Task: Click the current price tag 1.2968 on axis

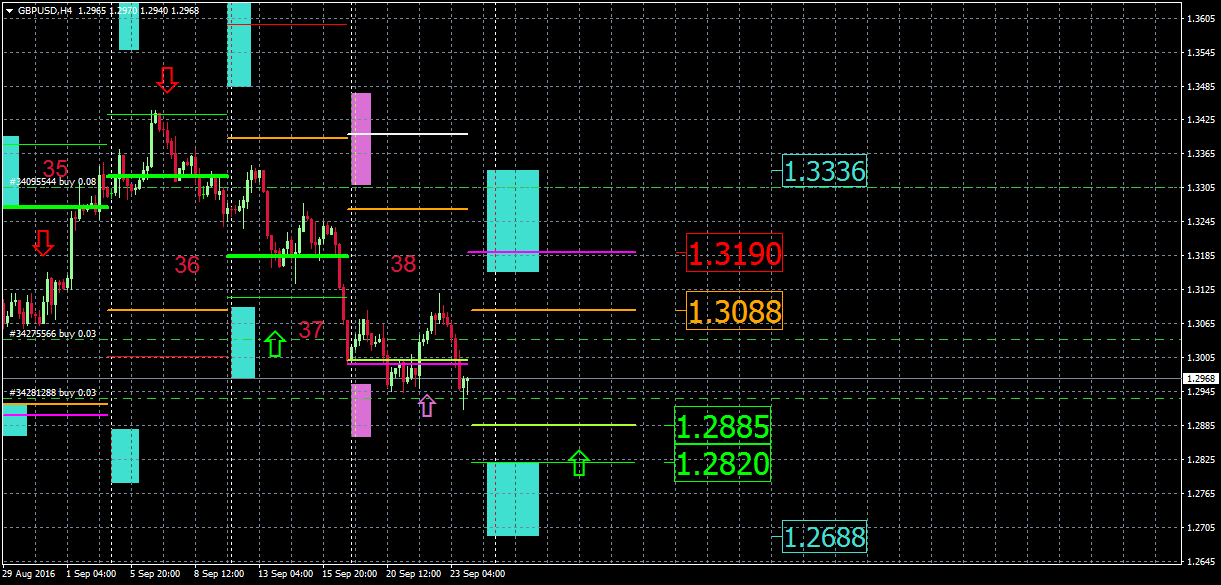Action: [x=1199, y=378]
